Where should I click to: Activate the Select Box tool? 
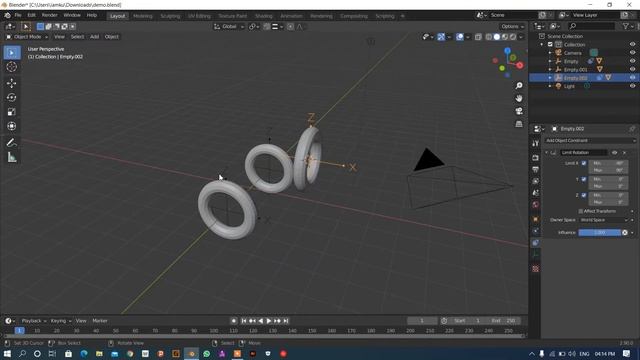pos(12,53)
